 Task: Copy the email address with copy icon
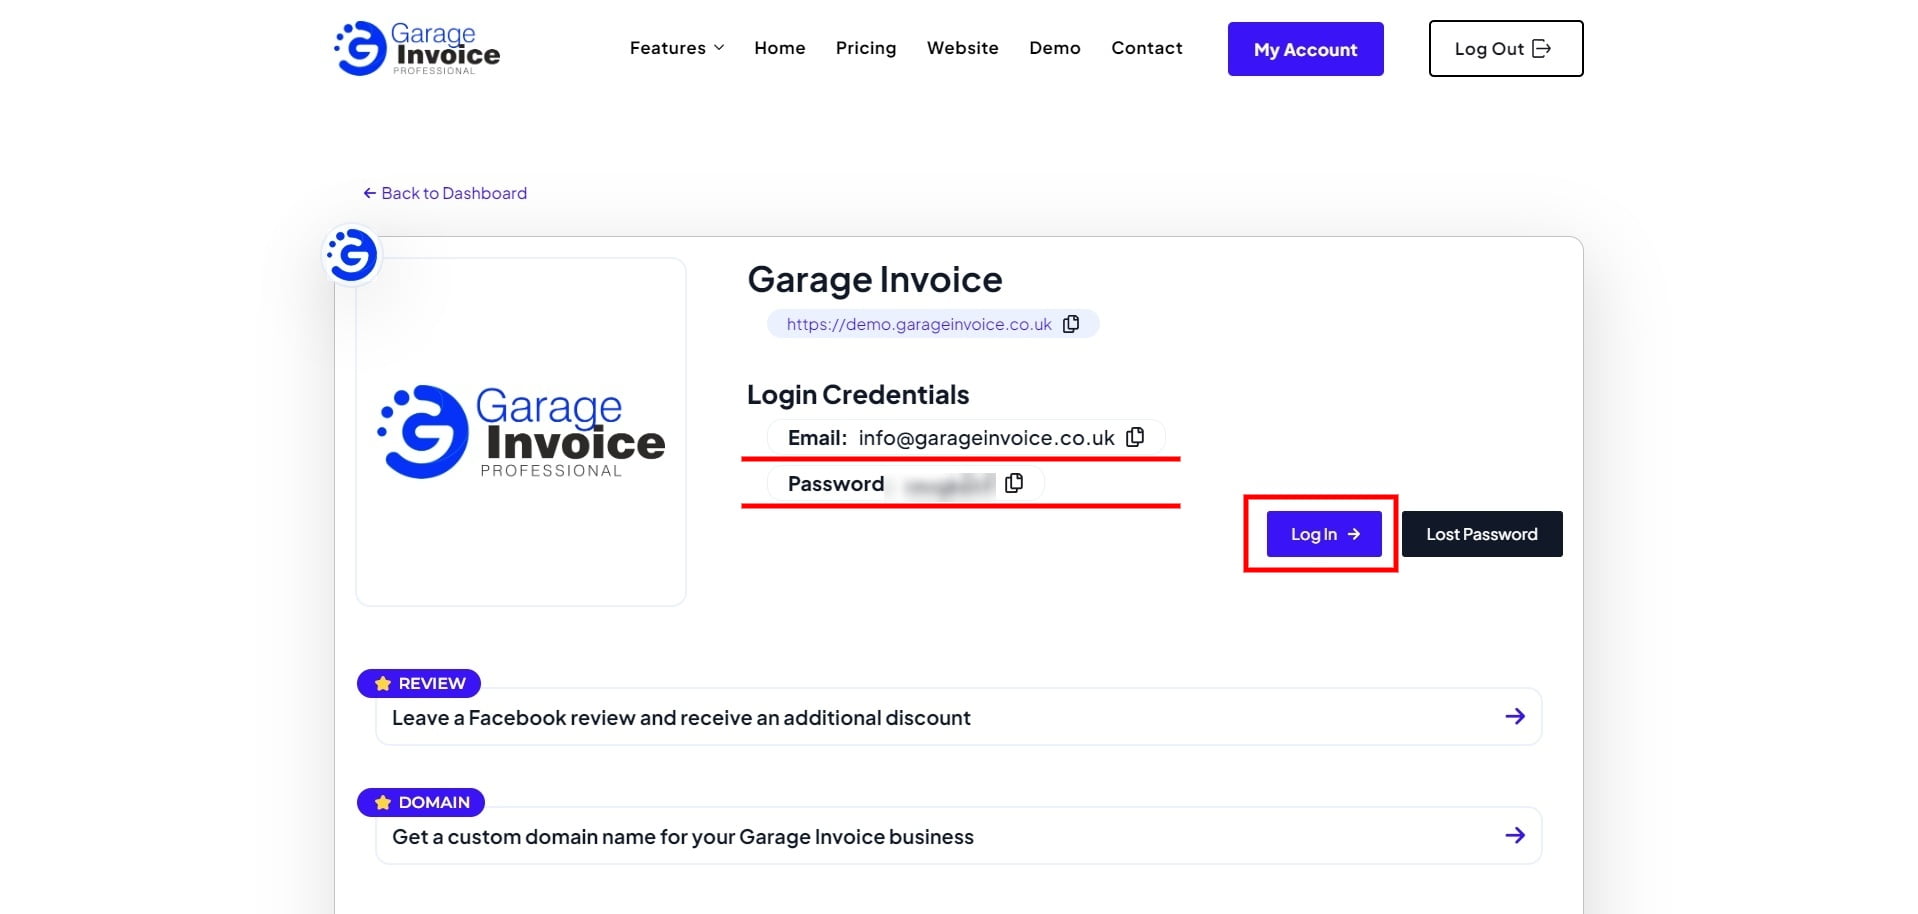click(x=1136, y=437)
